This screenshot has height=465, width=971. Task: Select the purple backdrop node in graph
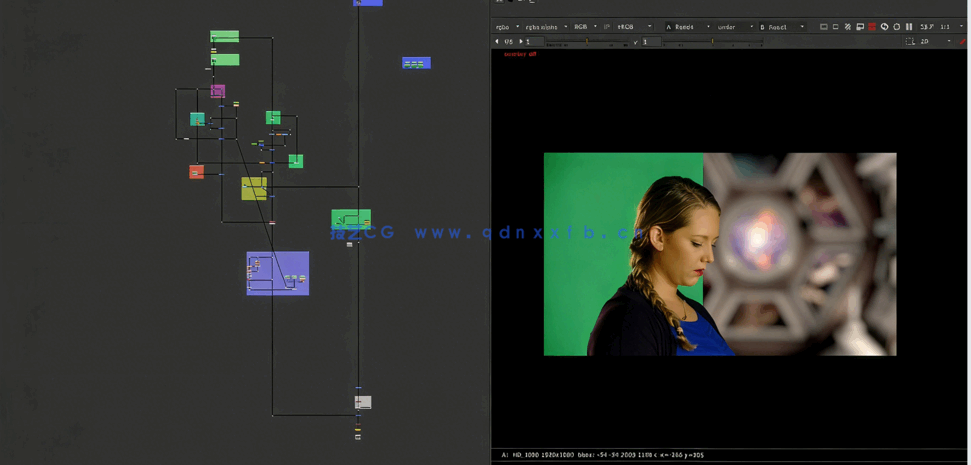coord(218,91)
